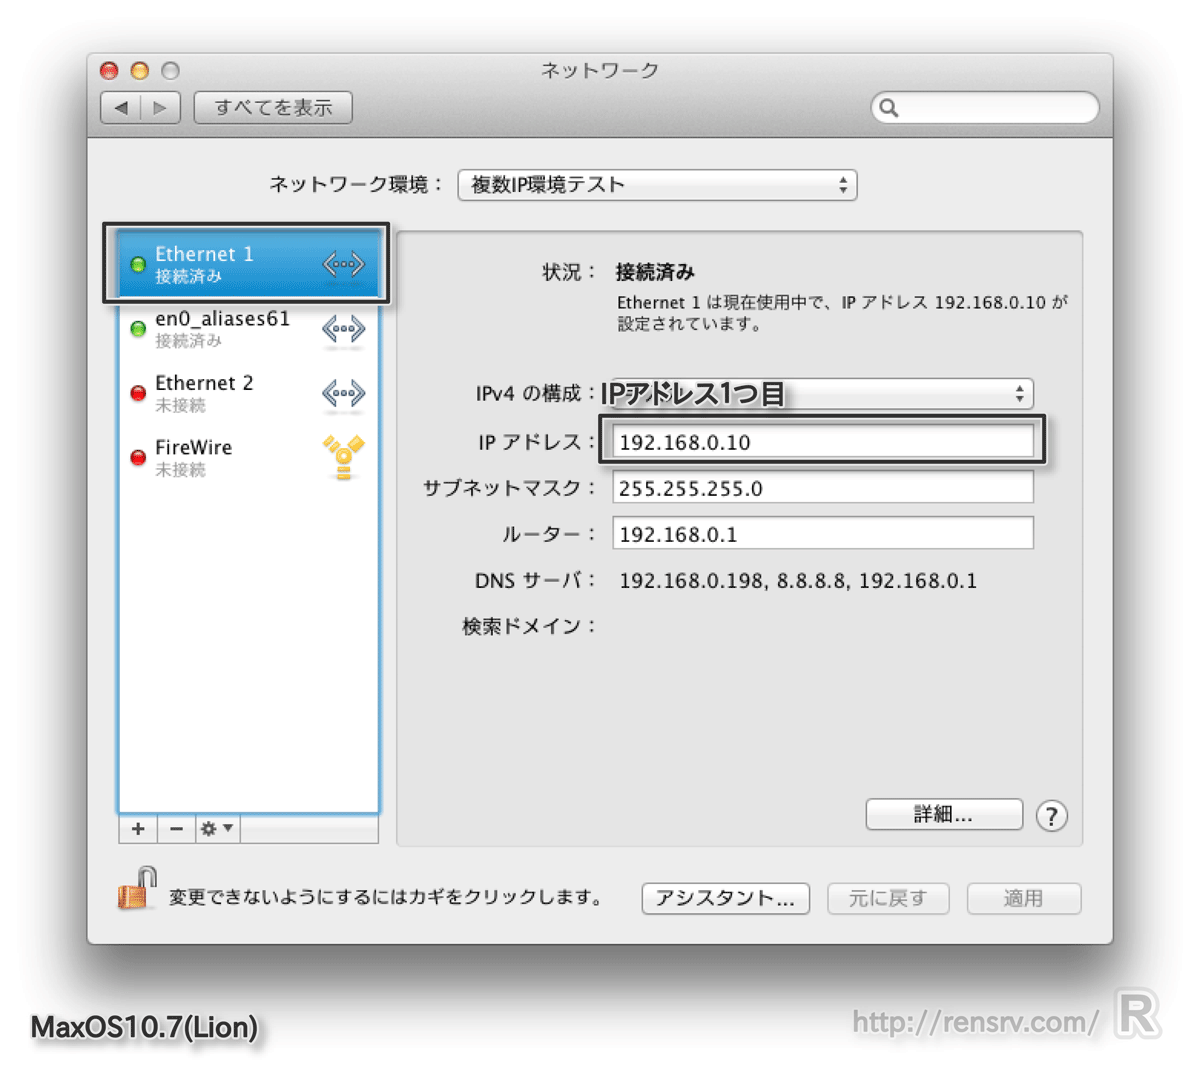Click the forward navigation arrow
The height and width of the screenshot is (1065, 1200).
coord(160,108)
